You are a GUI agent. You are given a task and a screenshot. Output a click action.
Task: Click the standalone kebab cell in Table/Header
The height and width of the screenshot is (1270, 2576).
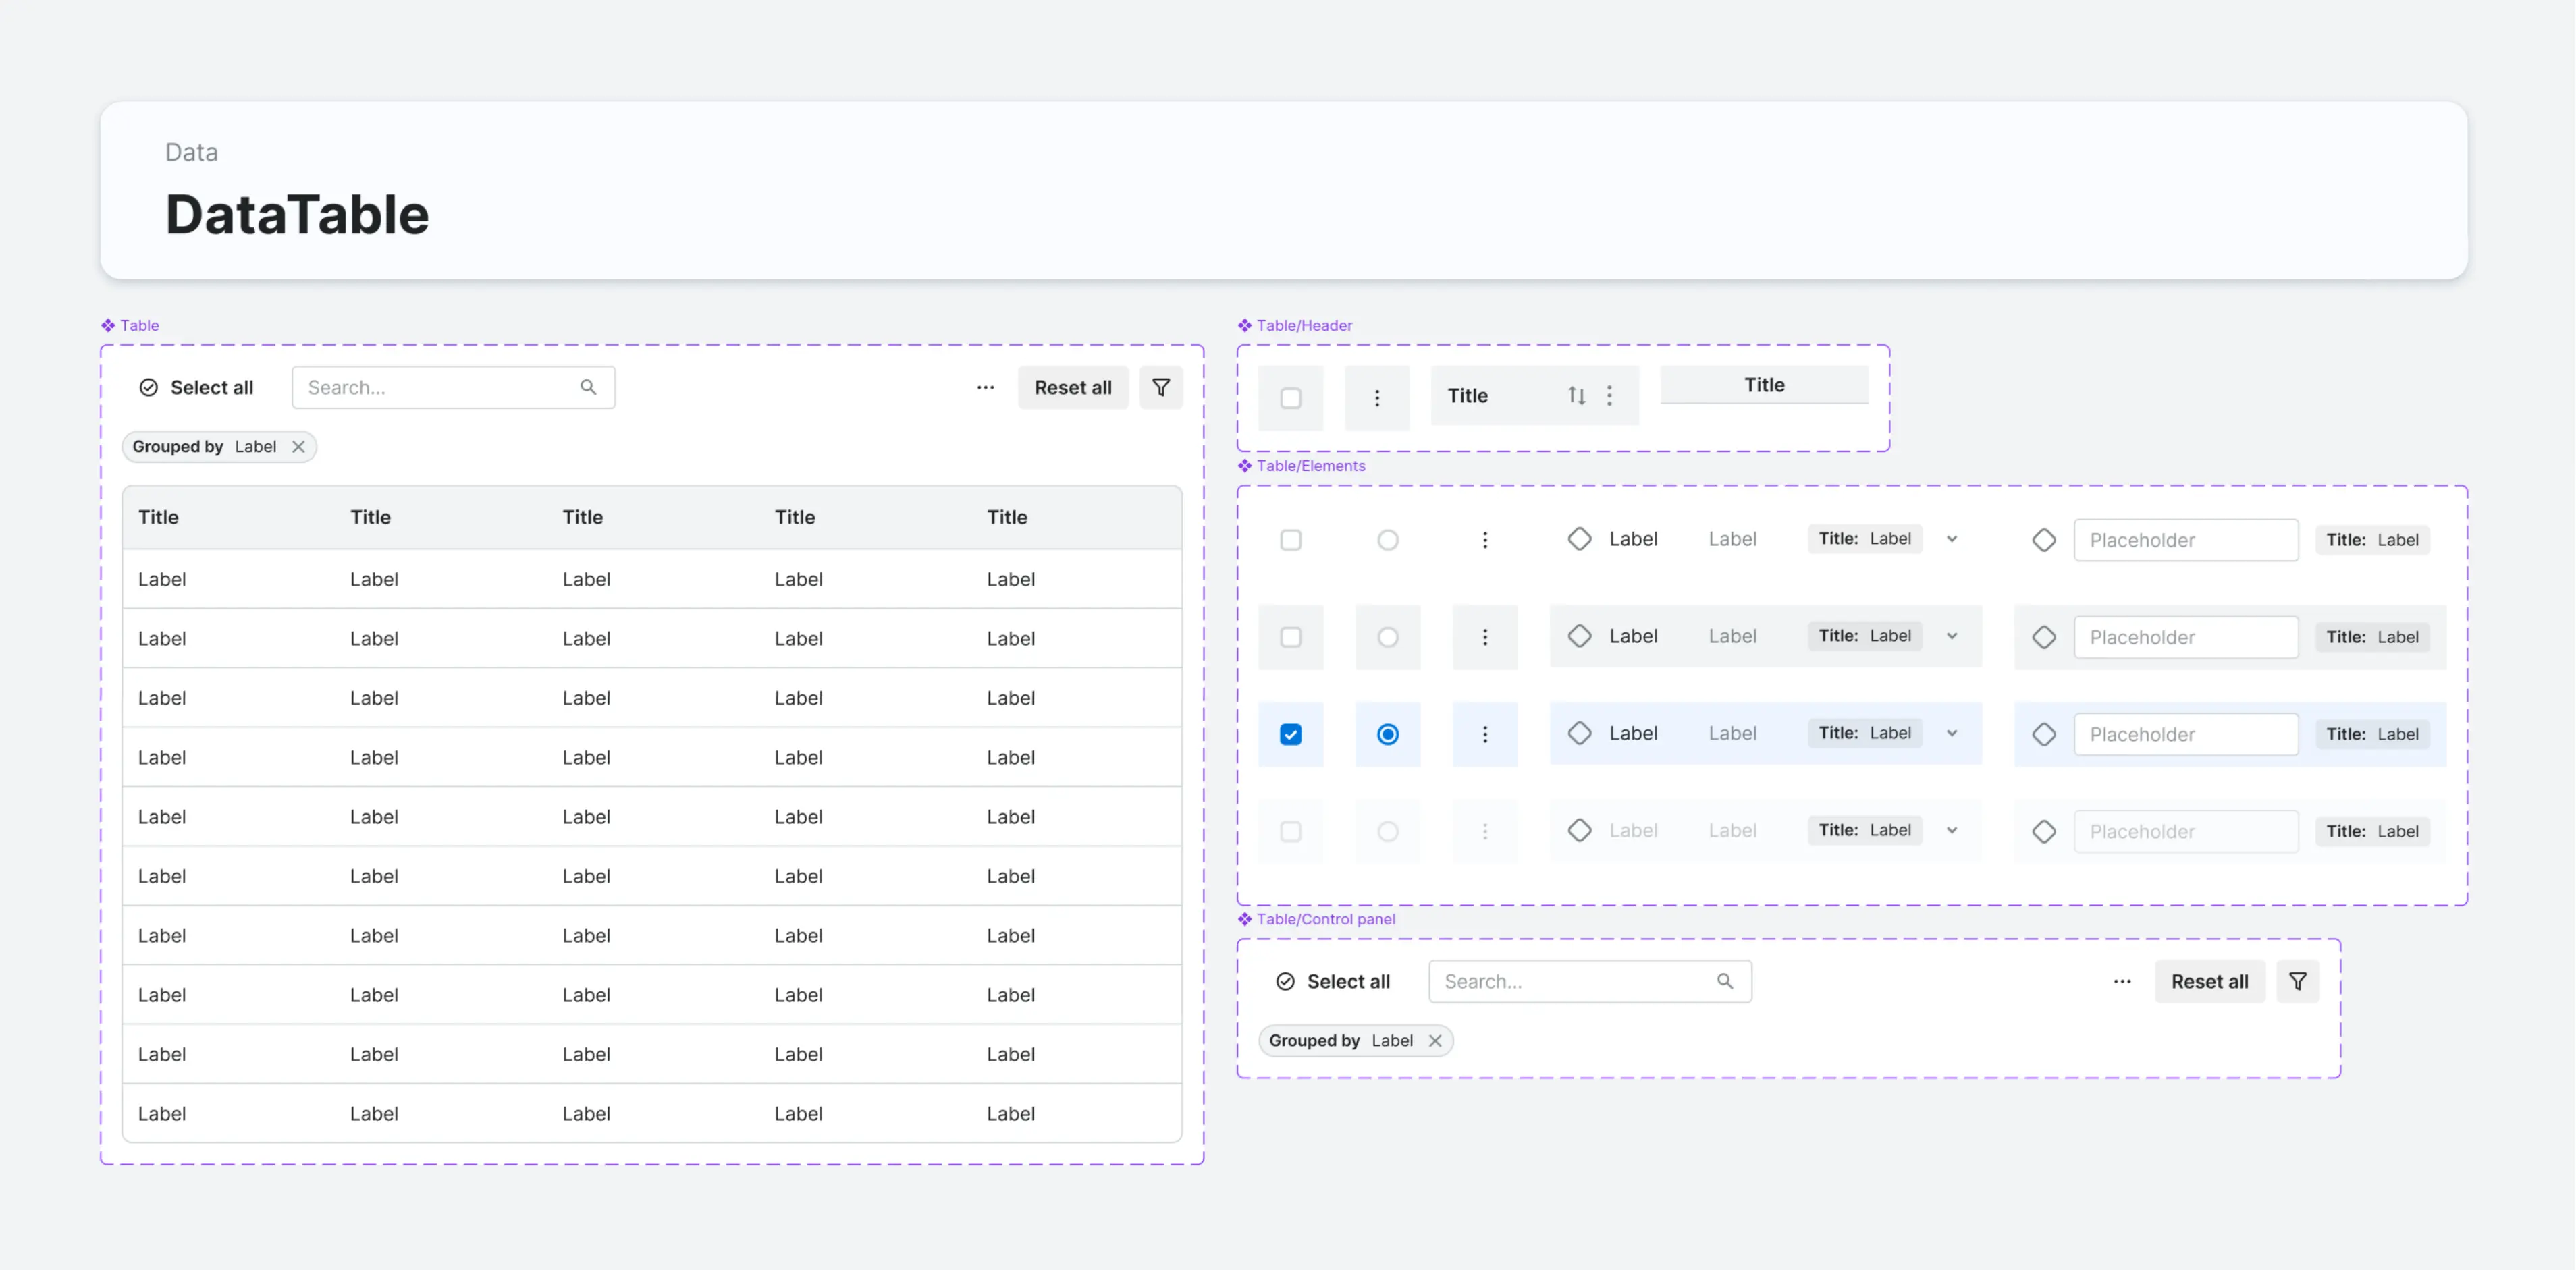point(1377,398)
